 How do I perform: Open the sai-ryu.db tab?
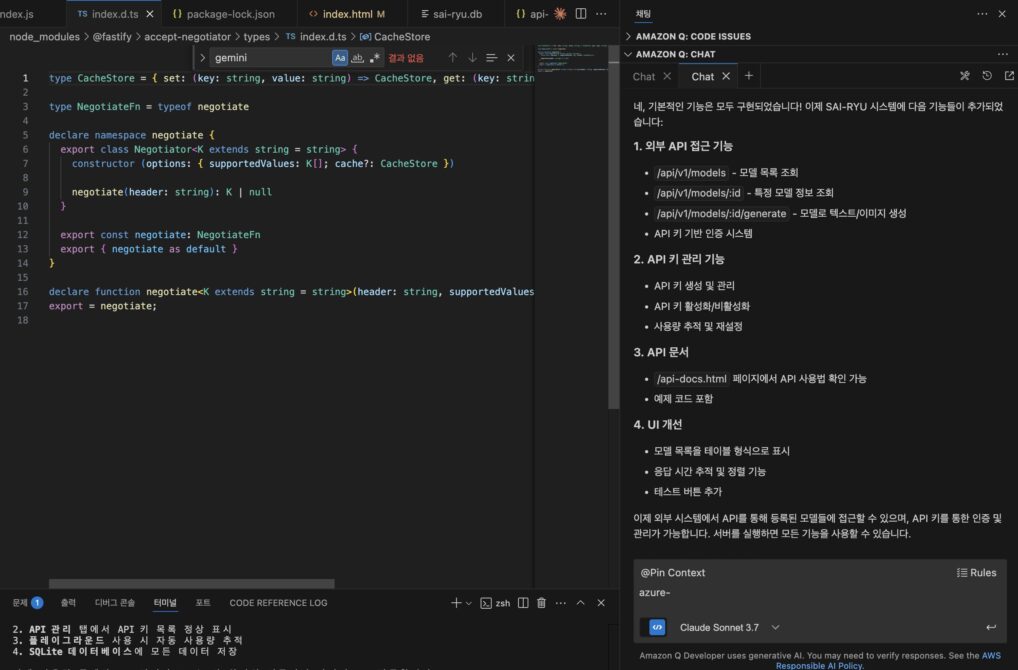click(451, 14)
